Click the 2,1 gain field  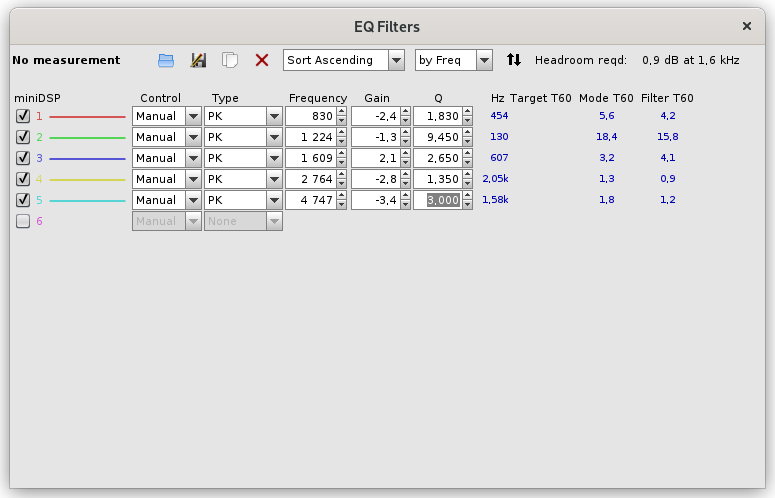(x=376, y=158)
